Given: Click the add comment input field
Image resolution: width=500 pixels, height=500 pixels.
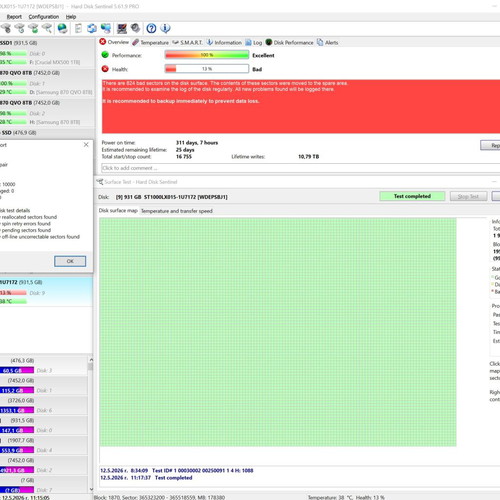Looking at the screenshot, I should pyautogui.click(x=300, y=168).
